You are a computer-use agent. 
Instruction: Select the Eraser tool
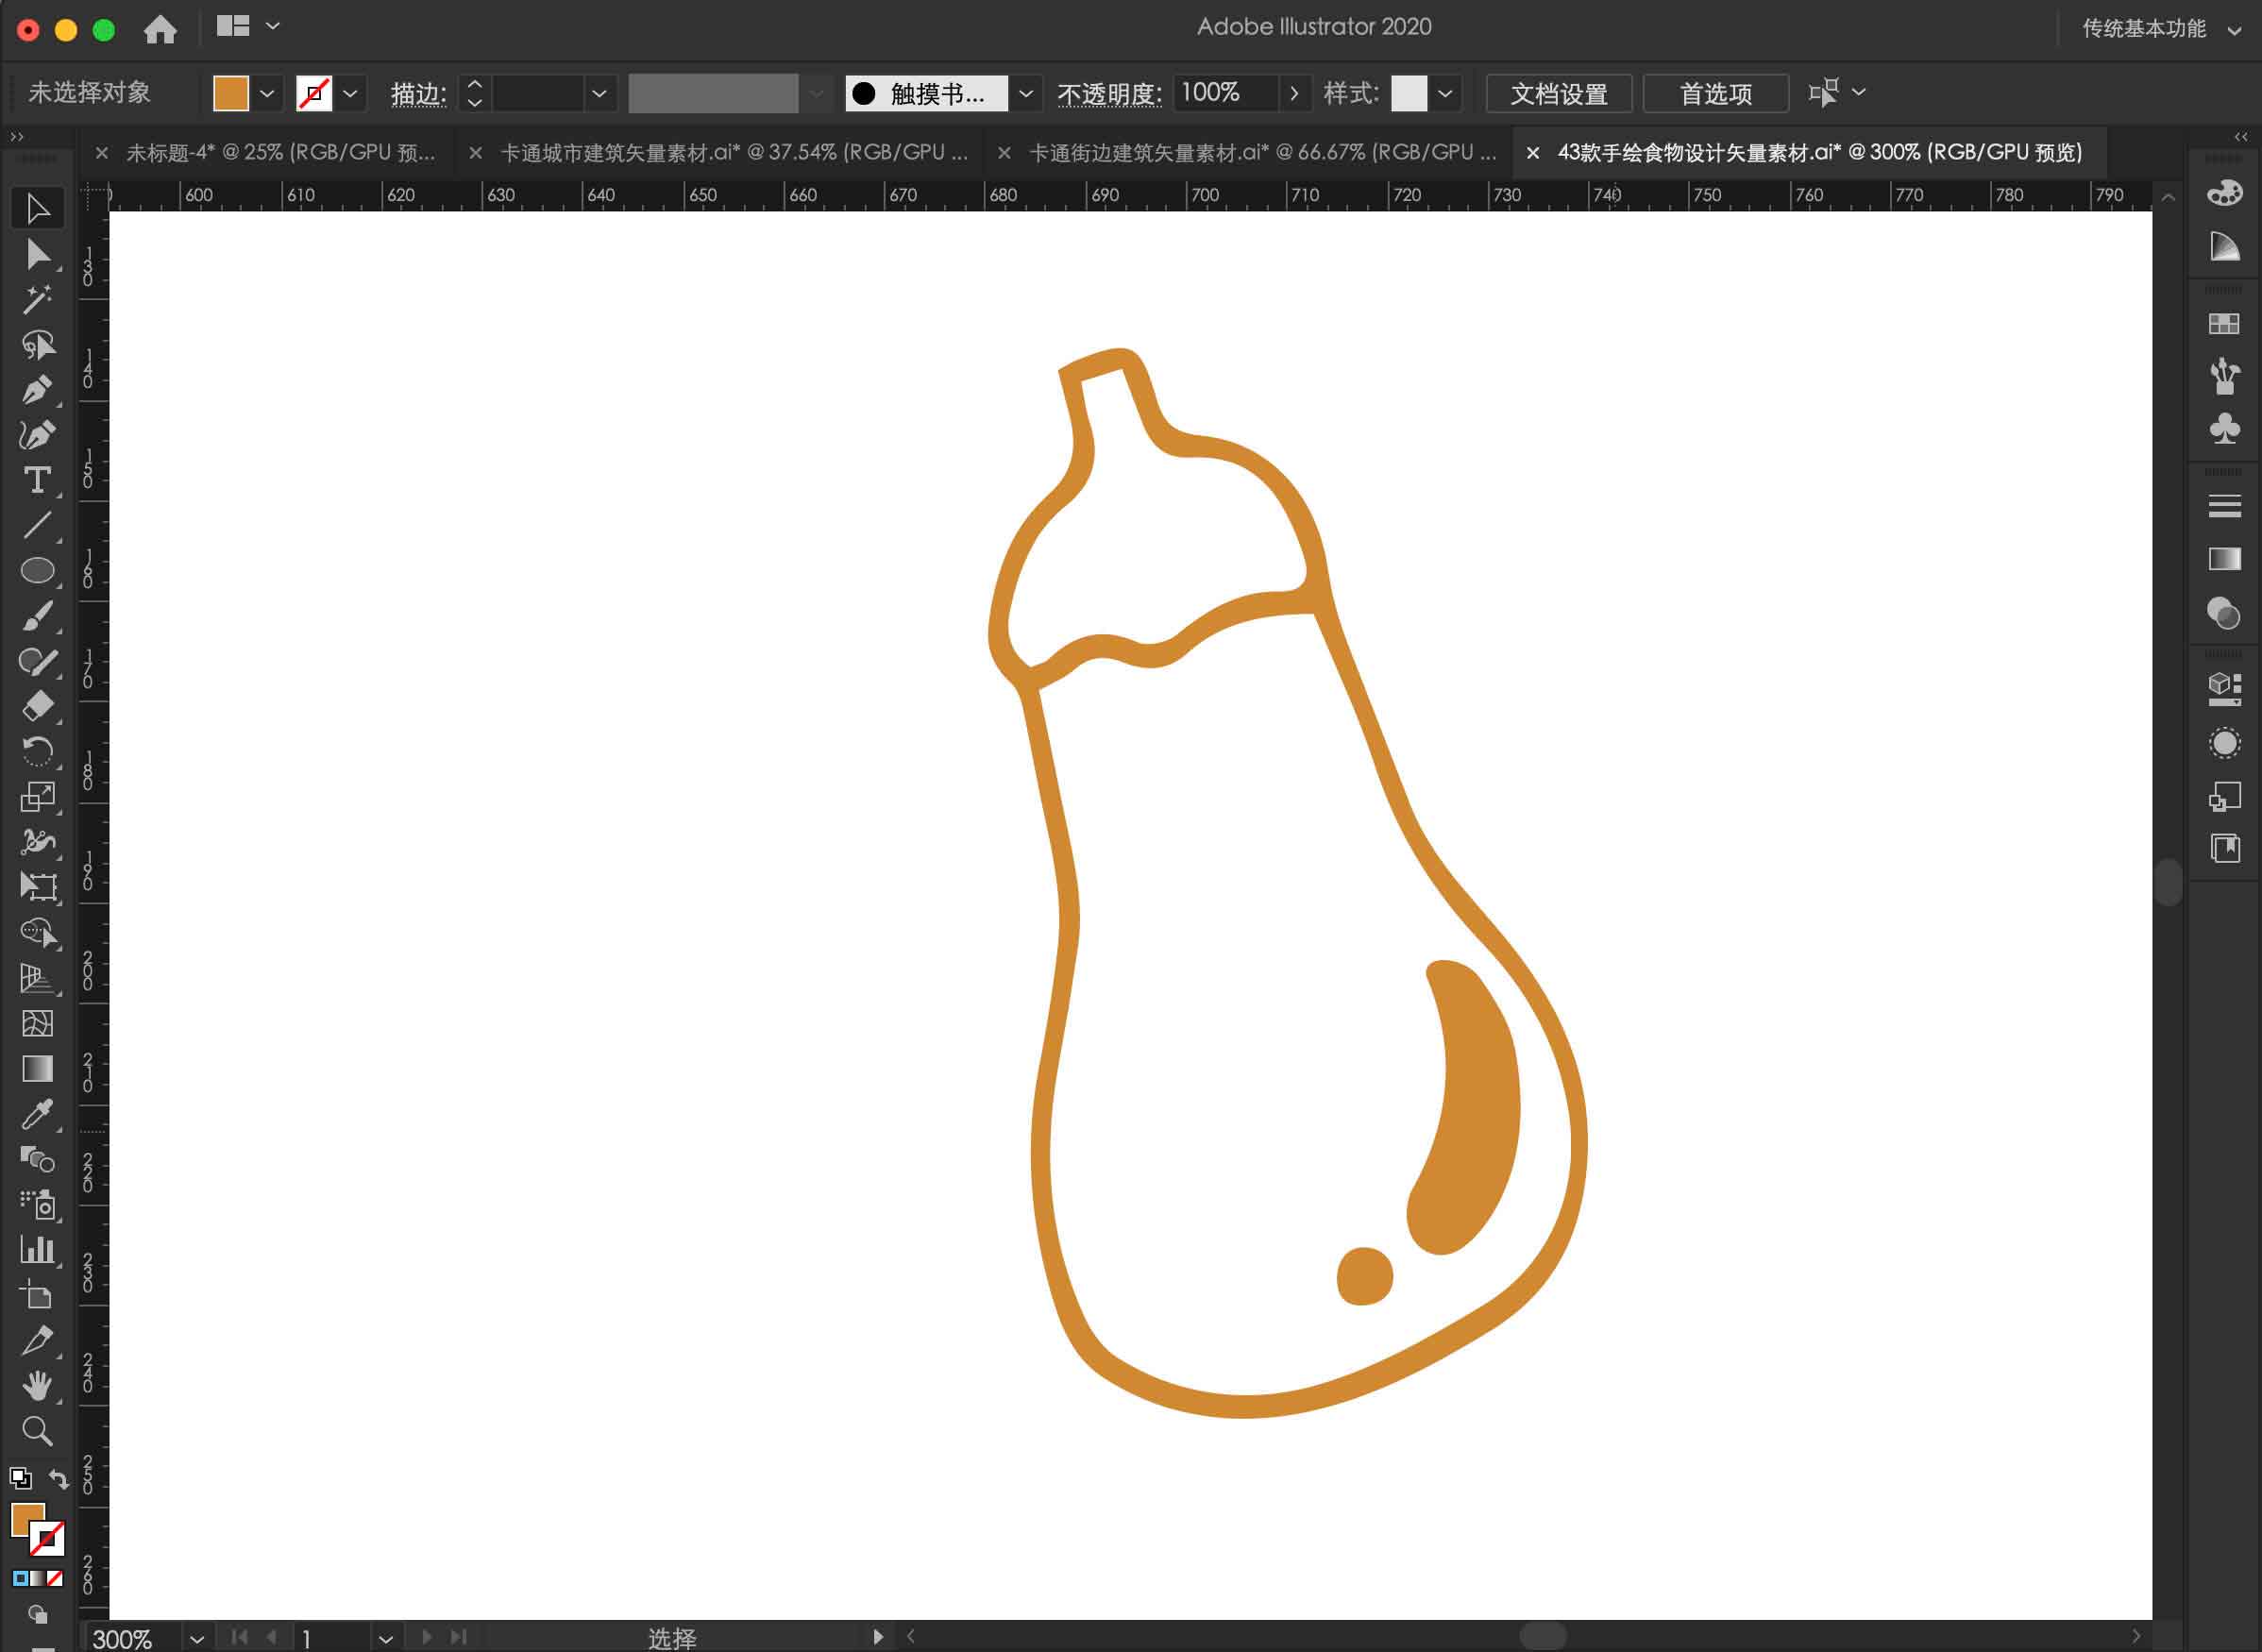(x=37, y=707)
